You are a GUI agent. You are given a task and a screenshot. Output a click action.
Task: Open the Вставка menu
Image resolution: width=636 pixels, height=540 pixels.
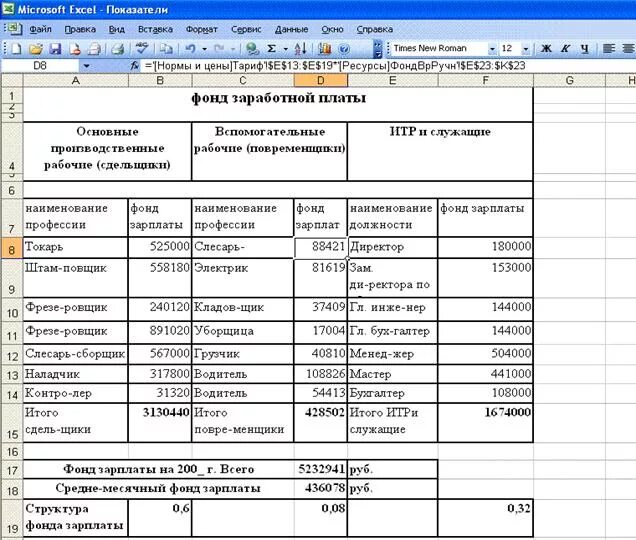[155, 29]
